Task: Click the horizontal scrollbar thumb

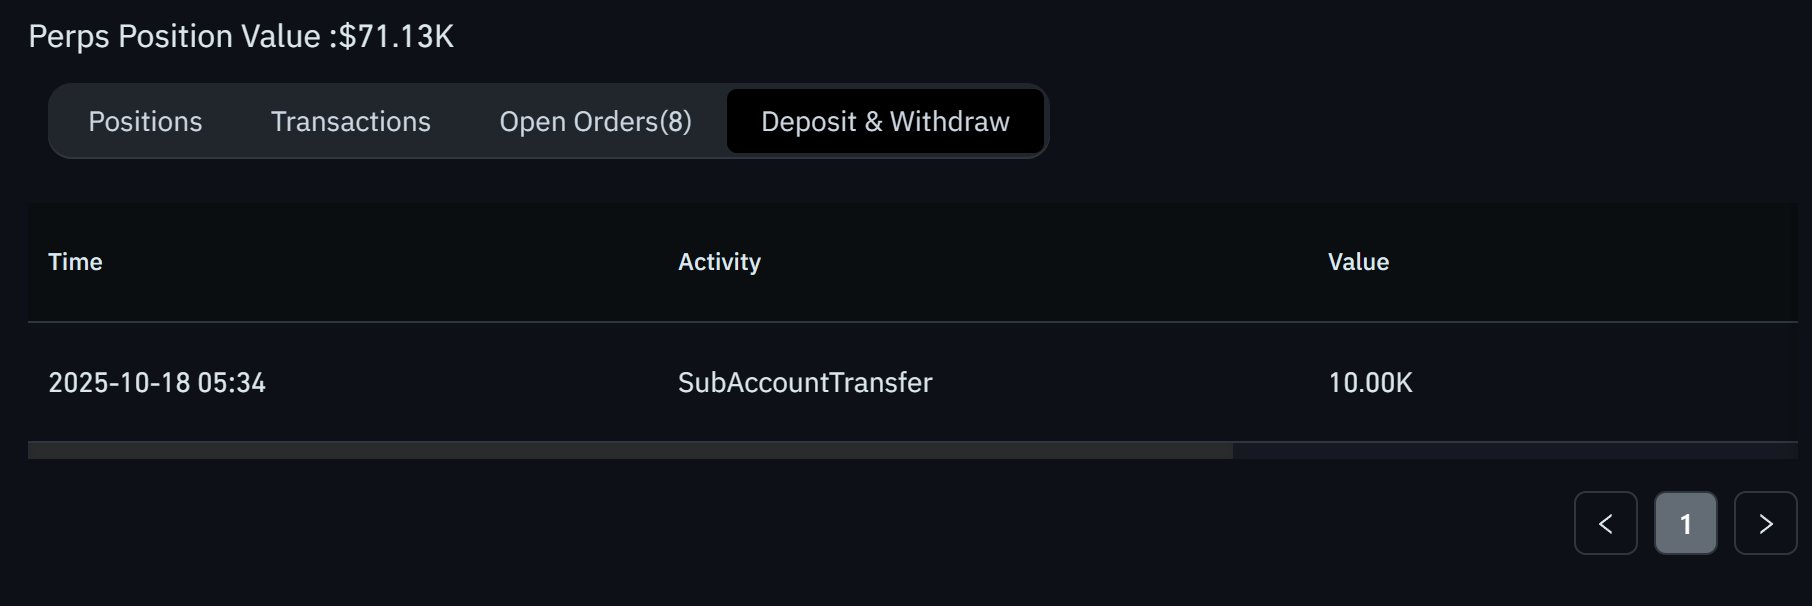Action: click(x=630, y=451)
